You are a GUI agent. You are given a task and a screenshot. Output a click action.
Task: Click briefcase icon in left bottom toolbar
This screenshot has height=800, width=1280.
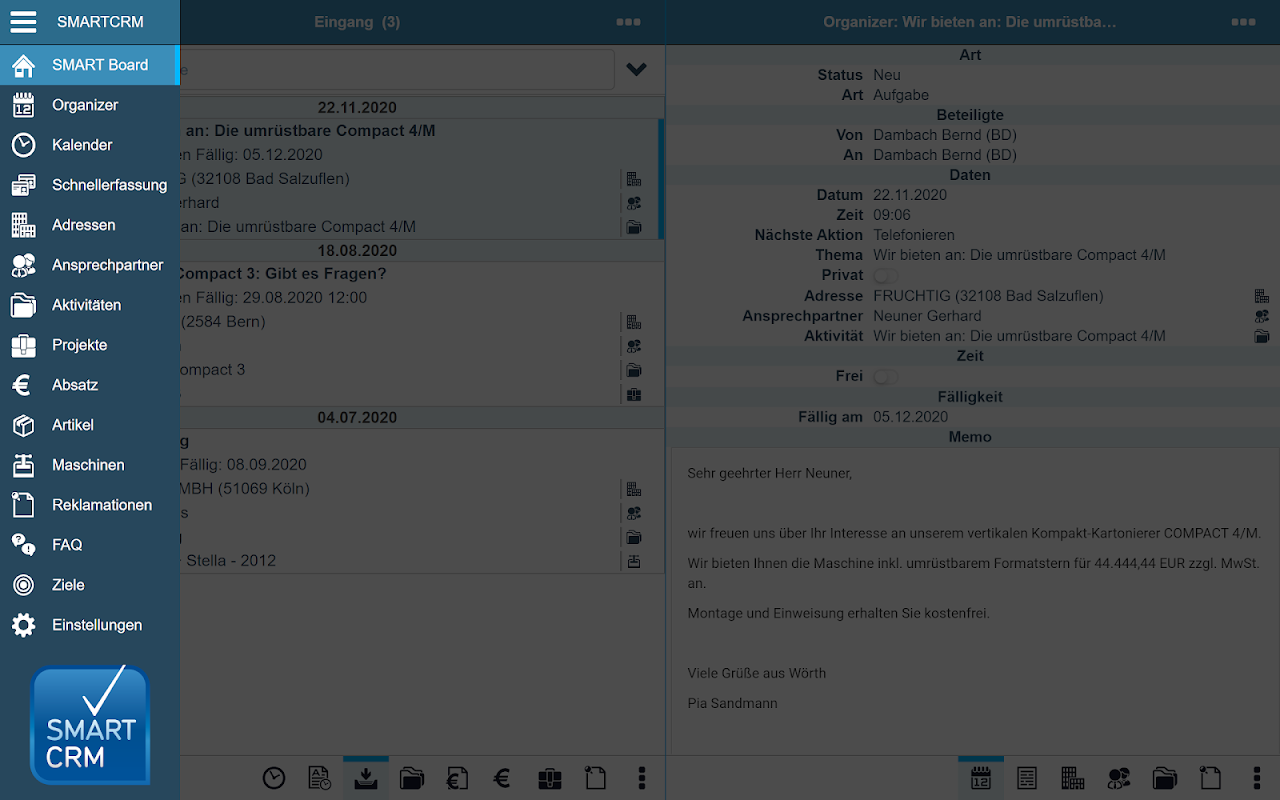pos(549,778)
